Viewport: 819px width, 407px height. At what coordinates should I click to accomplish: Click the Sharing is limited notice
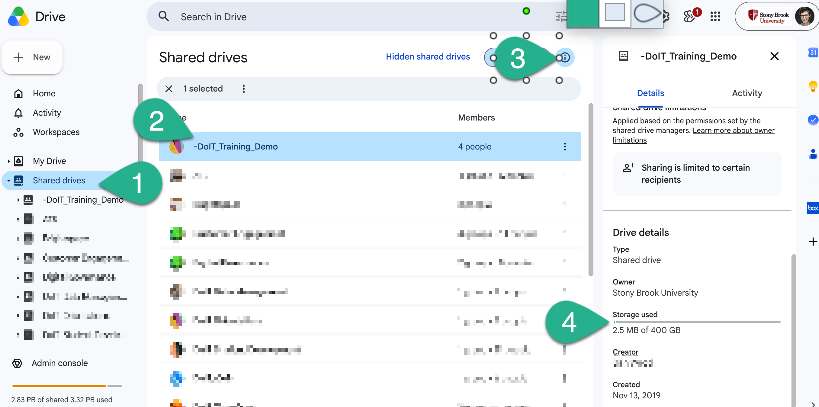[x=697, y=174]
